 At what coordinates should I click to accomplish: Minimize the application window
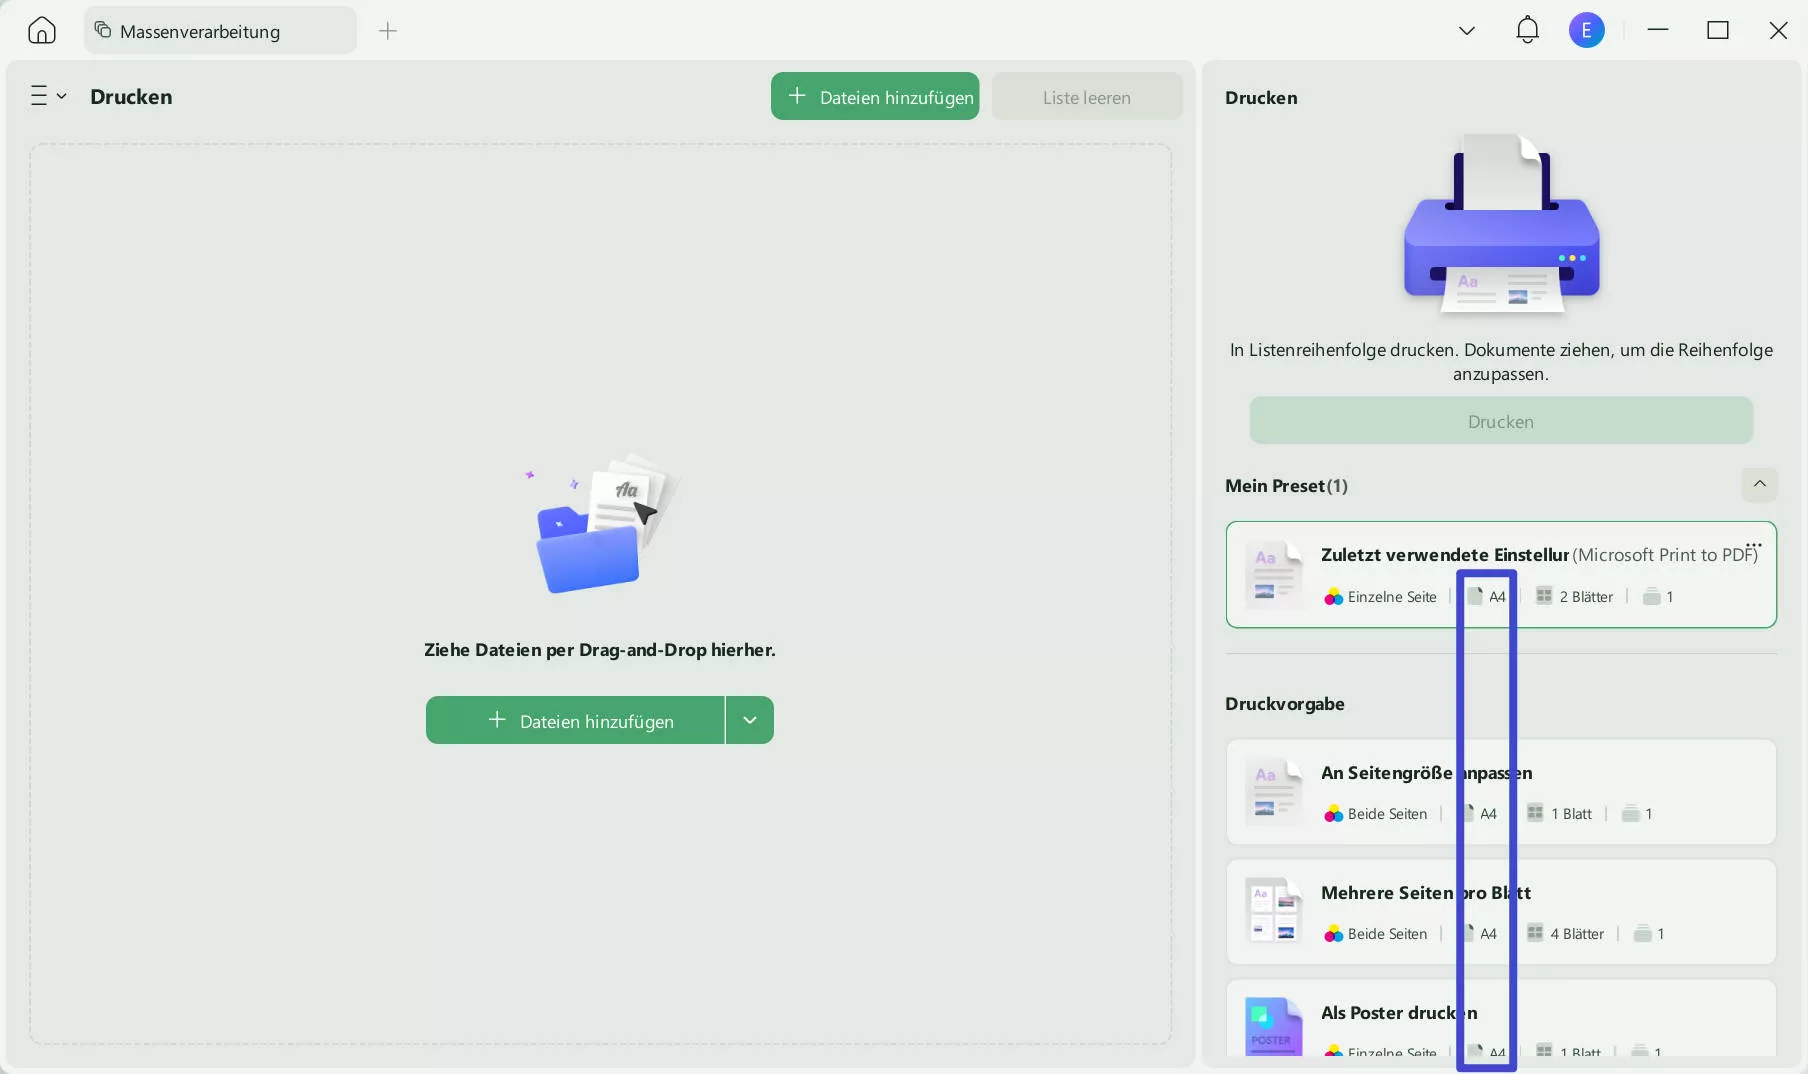[1658, 30]
